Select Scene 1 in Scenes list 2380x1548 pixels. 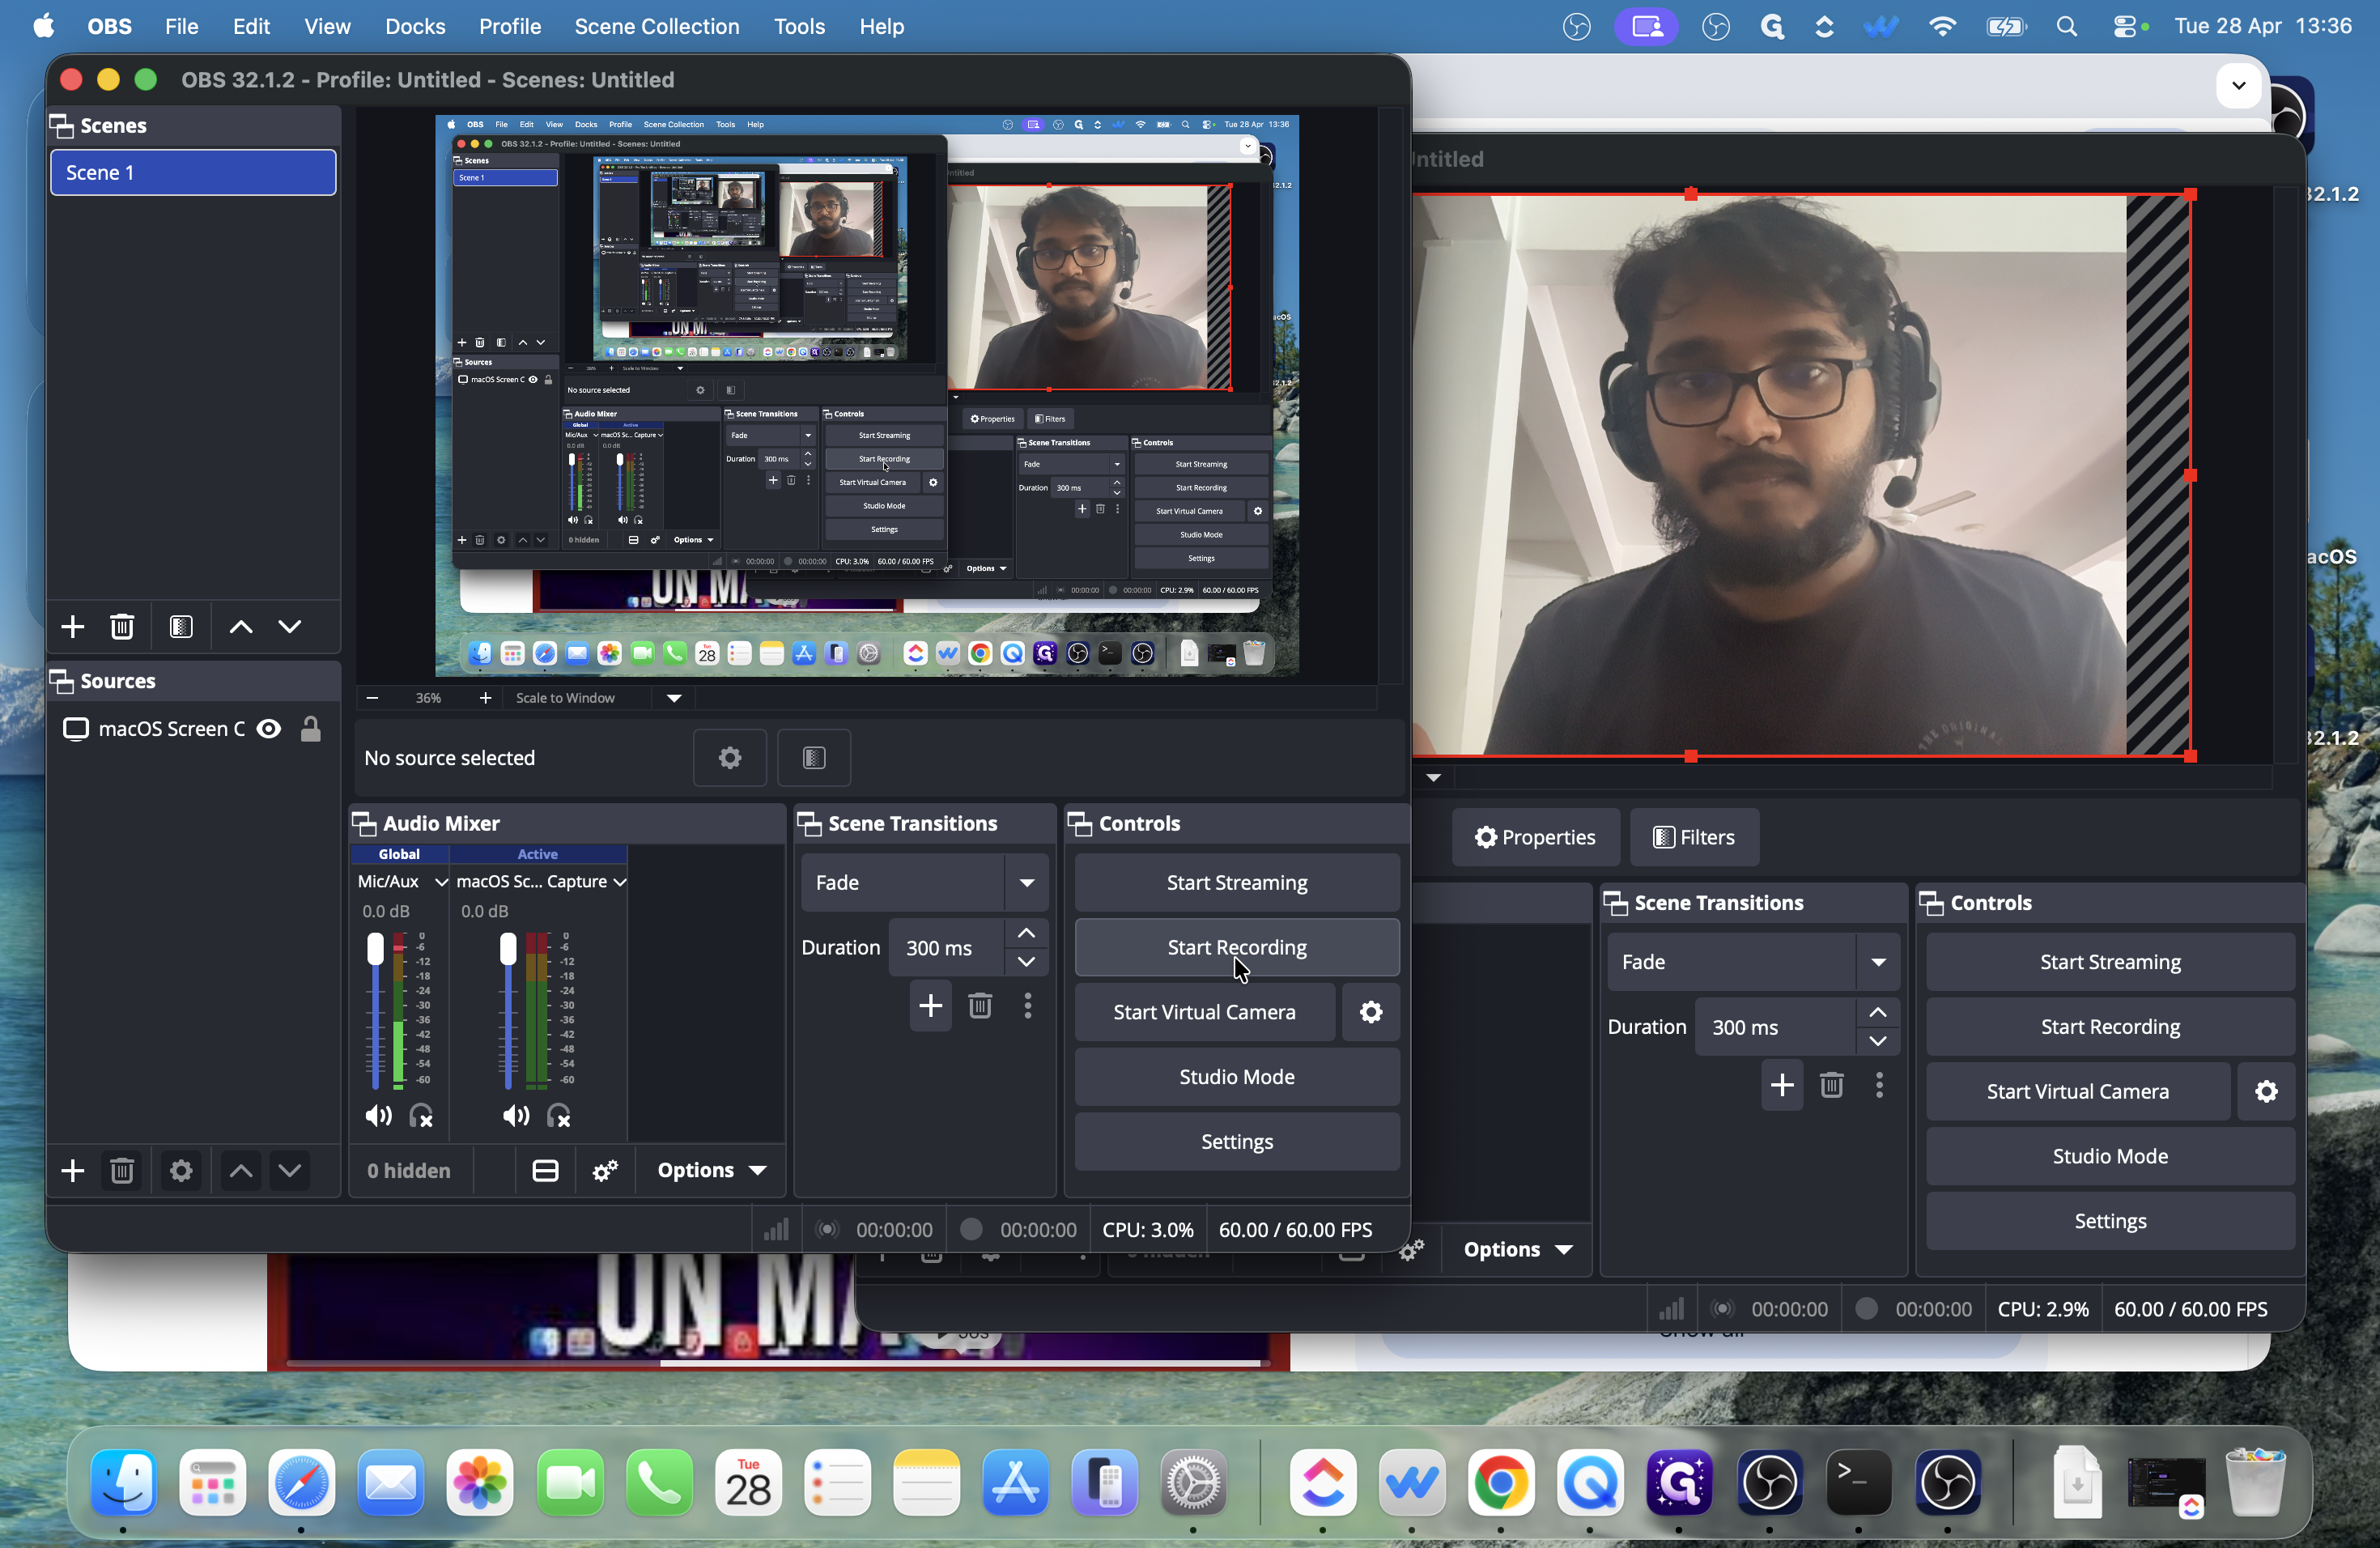tap(193, 172)
